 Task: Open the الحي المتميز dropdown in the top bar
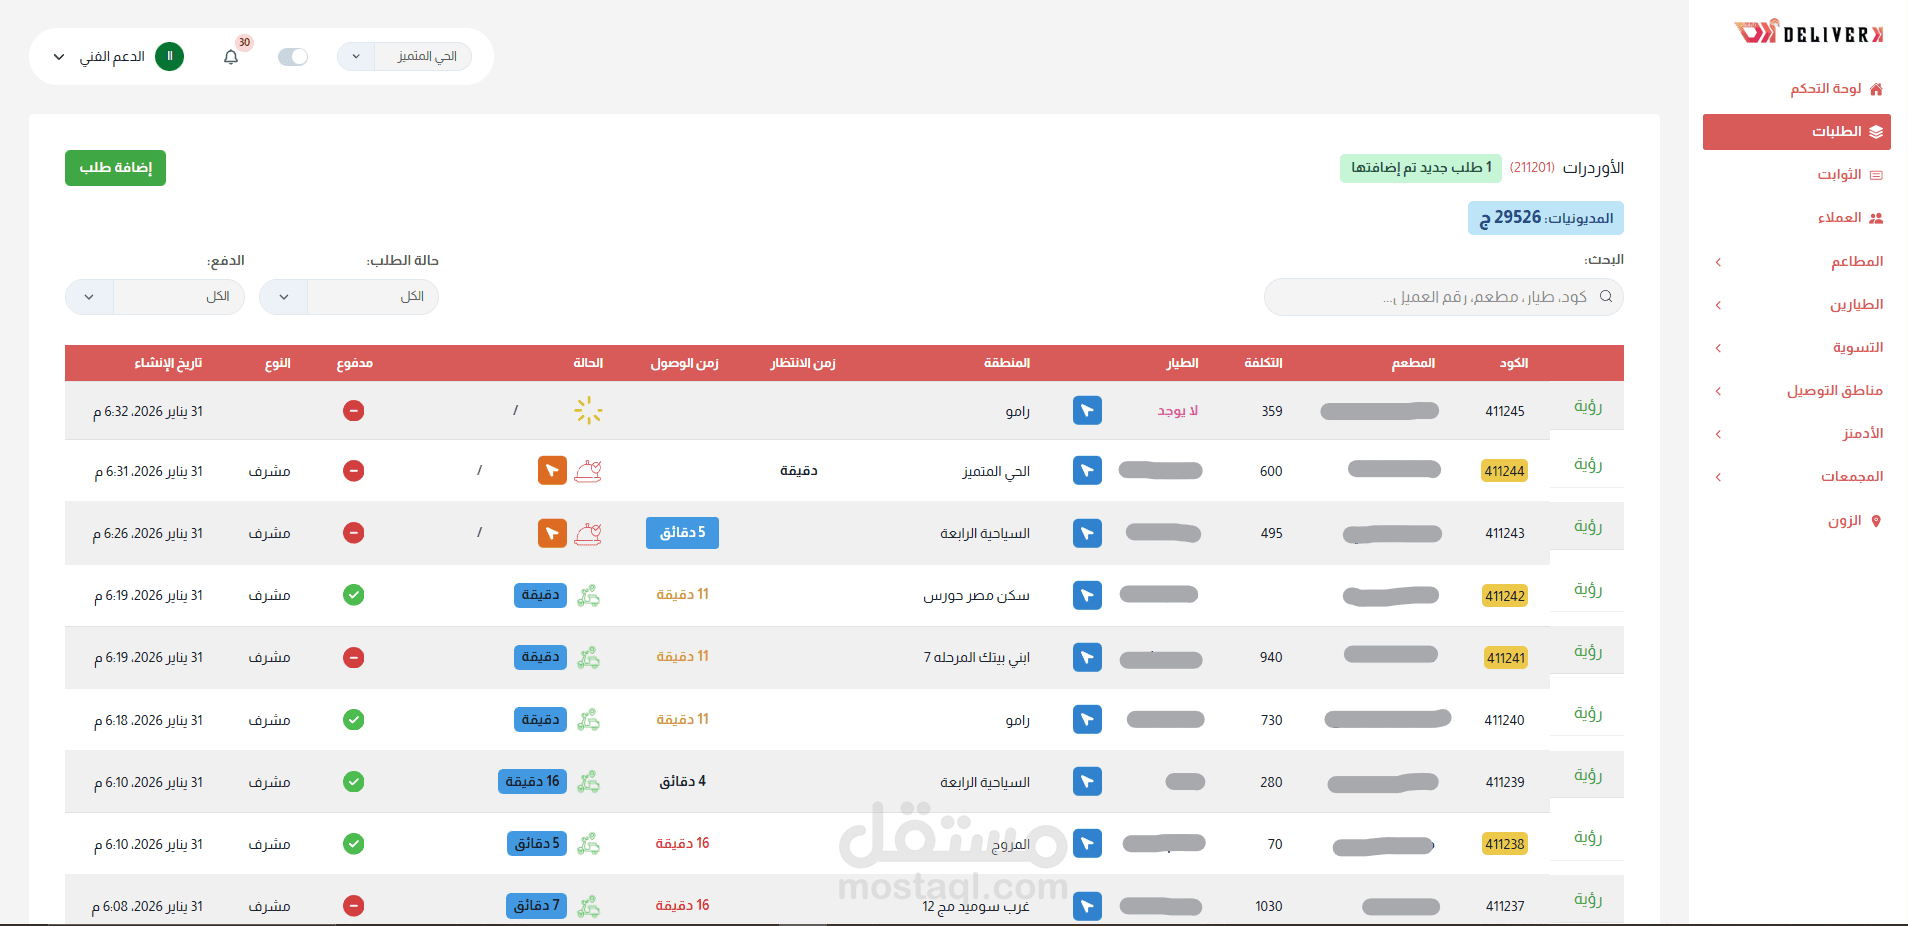tap(404, 56)
